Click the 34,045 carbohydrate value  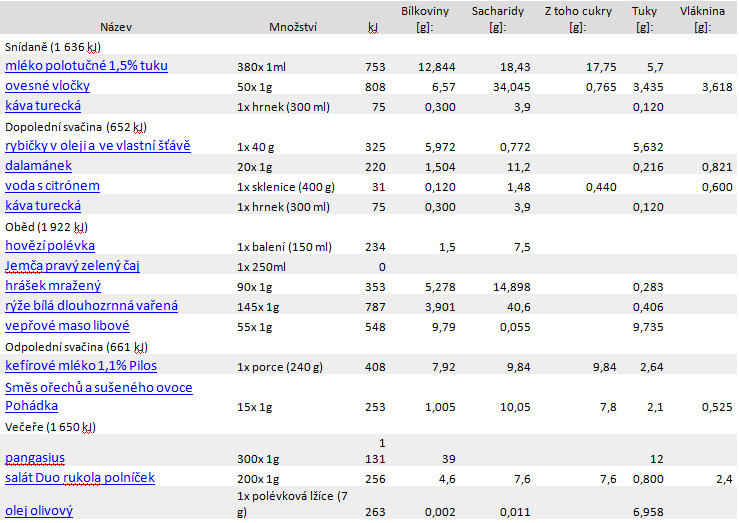coord(511,87)
